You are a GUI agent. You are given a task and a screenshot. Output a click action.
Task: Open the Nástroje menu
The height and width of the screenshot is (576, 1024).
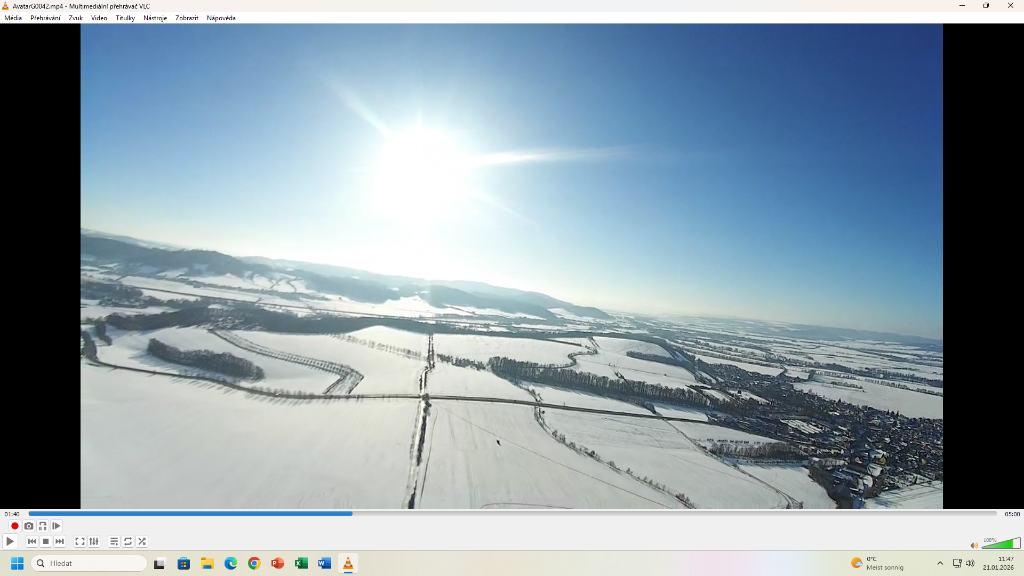[155, 18]
